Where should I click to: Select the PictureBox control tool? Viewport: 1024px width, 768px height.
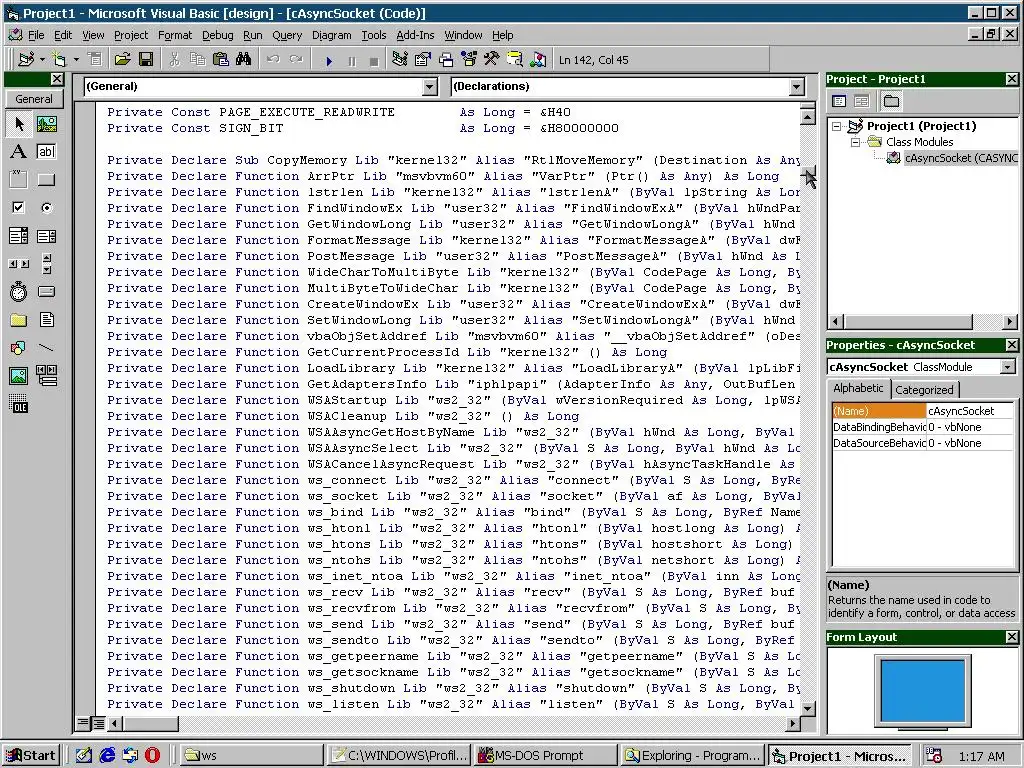tap(46, 123)
